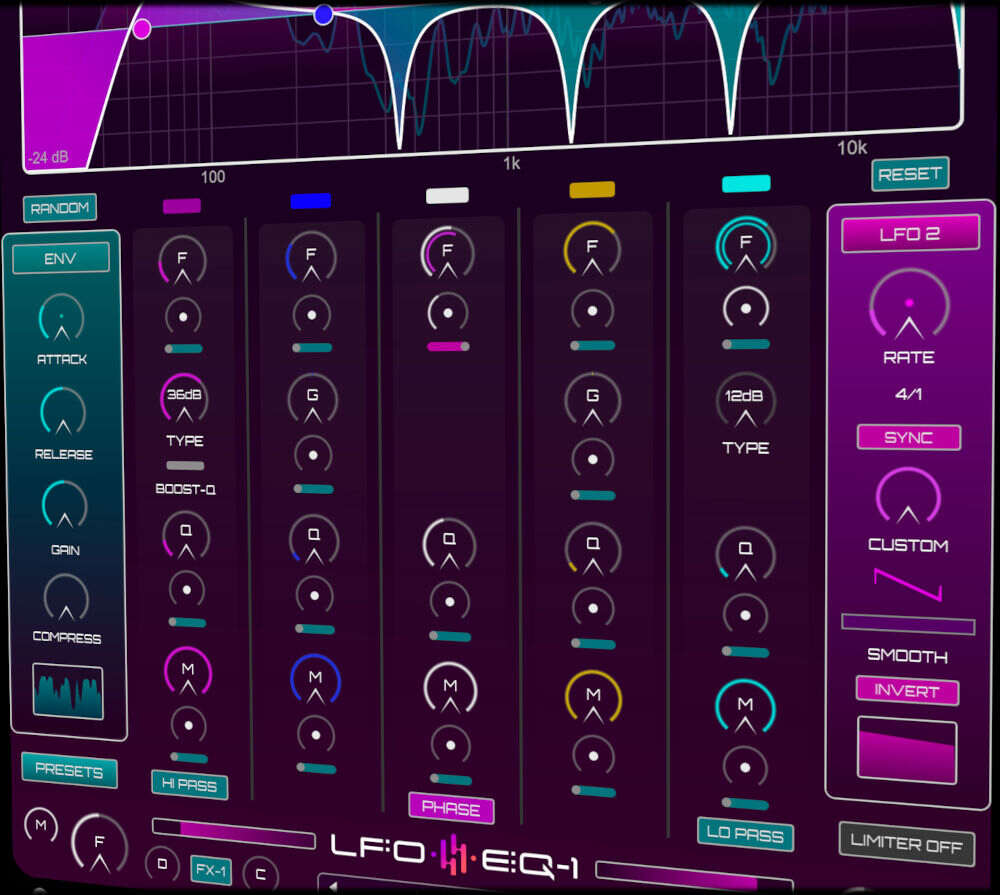Enable INVERT in the LFO 2 panel
This screenshot has width=1000, height=895.
(x=906, y=691)
